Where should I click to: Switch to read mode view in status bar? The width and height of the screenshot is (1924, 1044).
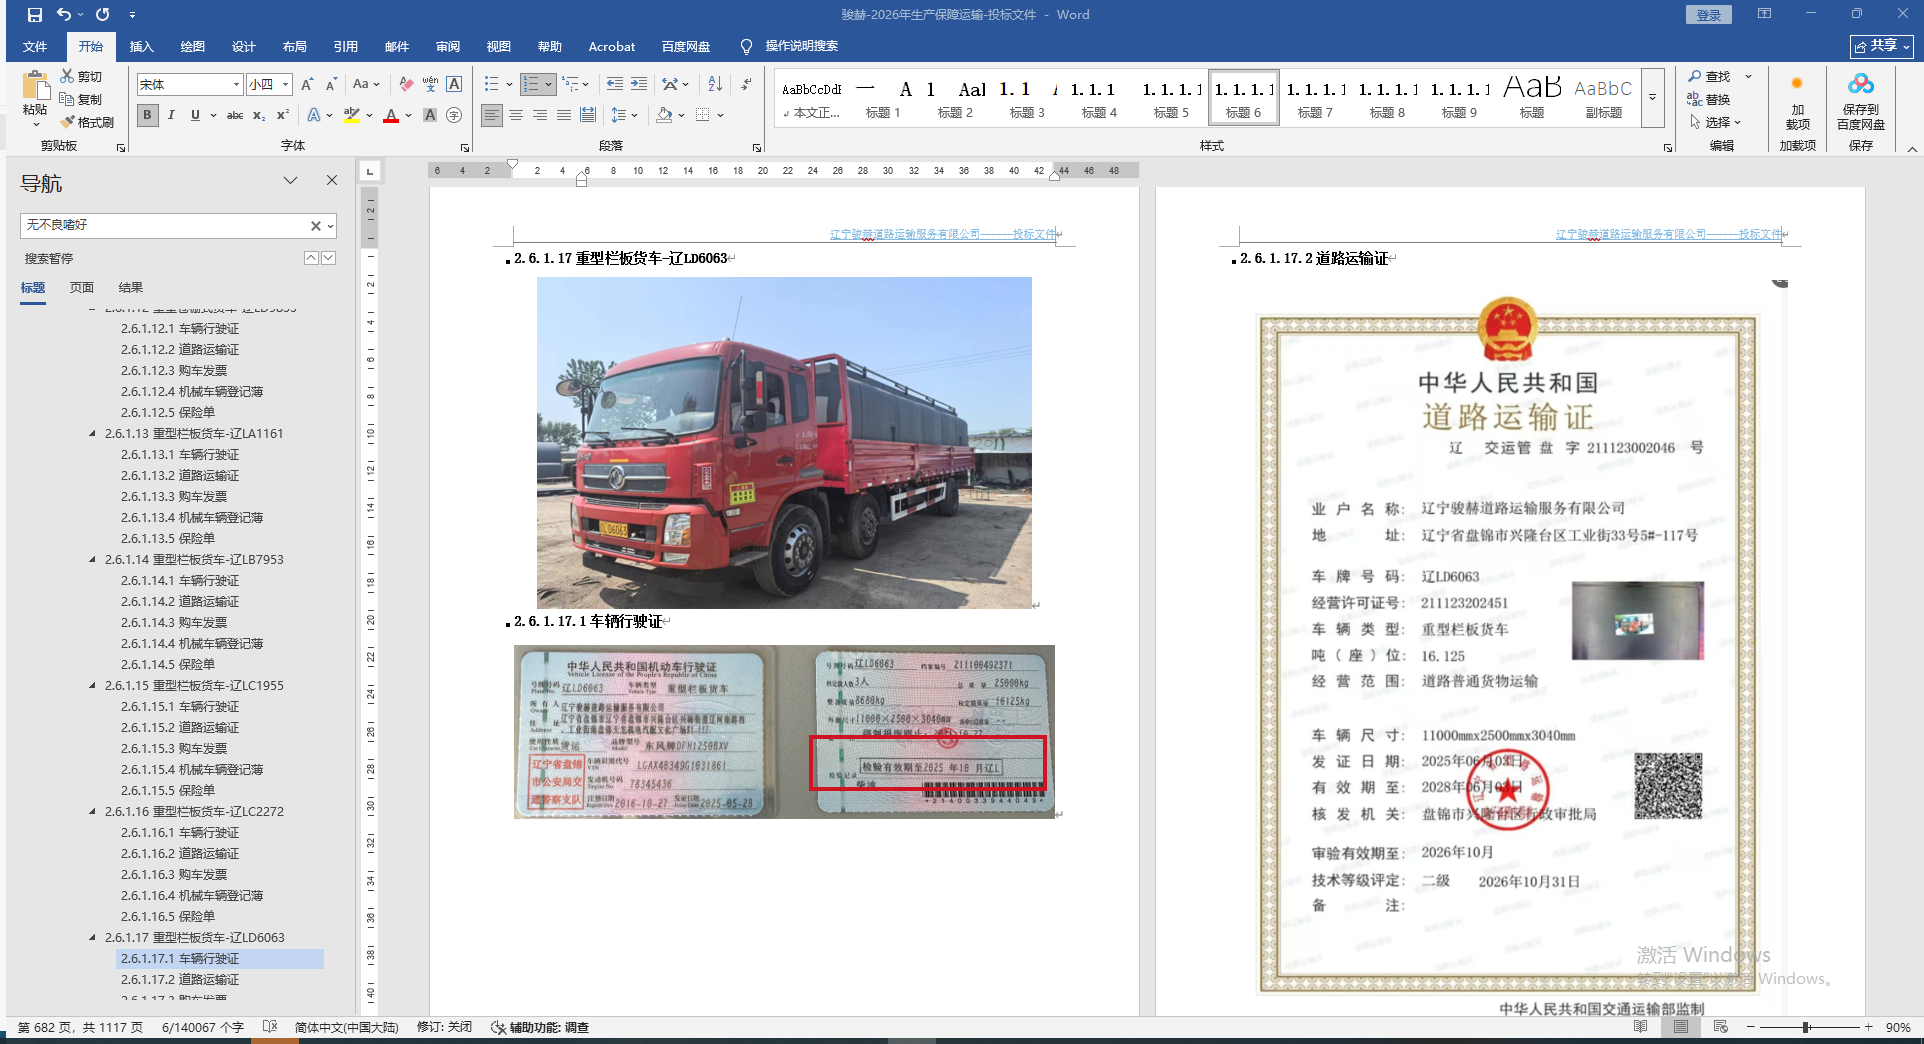click(x=1641, y=1027)
